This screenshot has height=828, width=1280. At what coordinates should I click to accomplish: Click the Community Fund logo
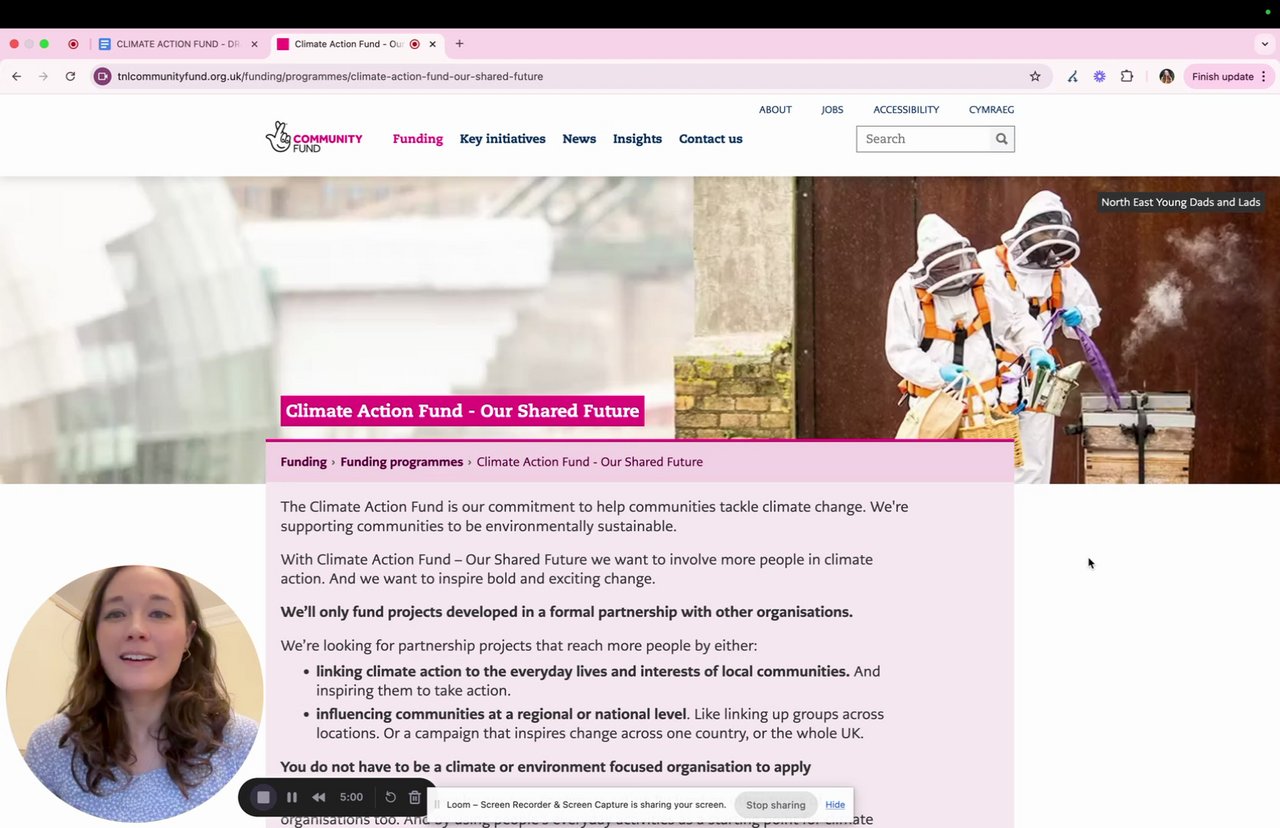click(314, 138)
